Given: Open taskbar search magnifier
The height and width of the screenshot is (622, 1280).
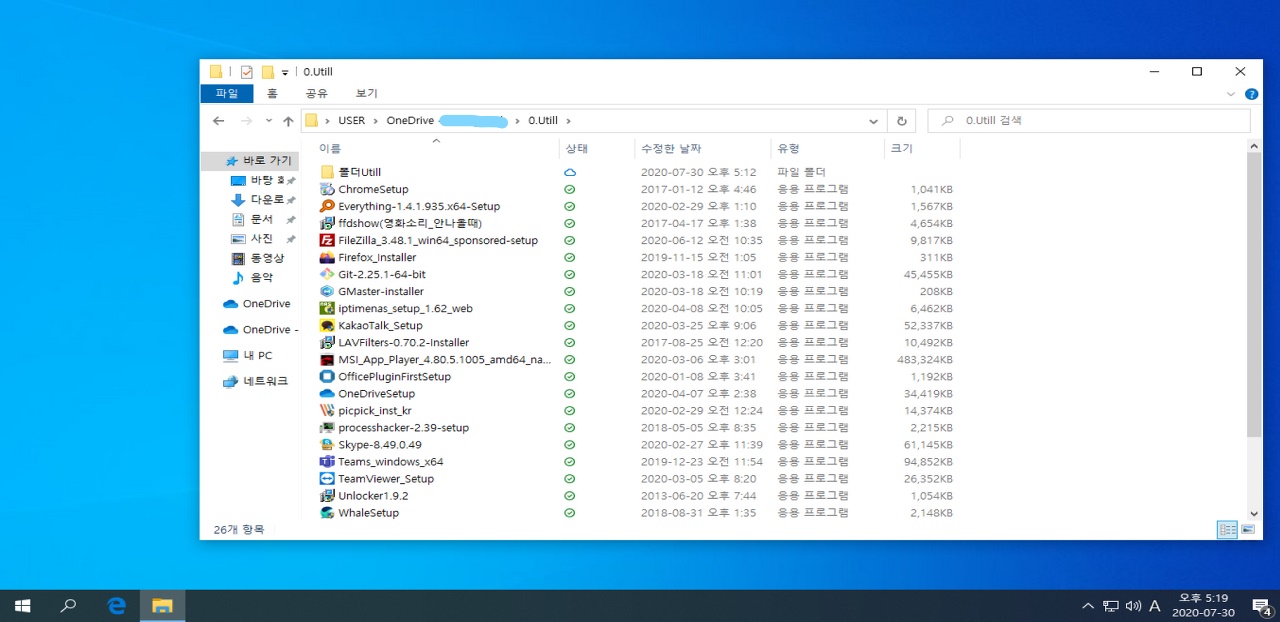Looking at the screenshot, I should (69, 606).
